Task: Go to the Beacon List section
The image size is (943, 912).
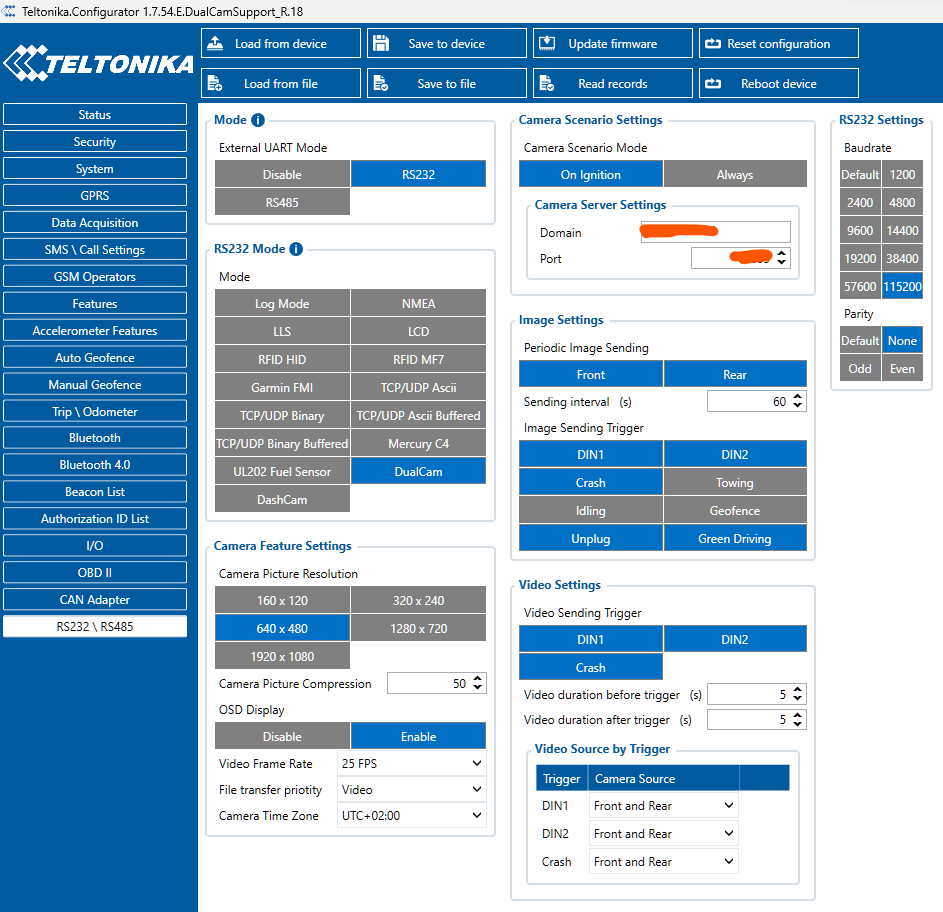Action: pyautogui.click(x=95, y=491)
